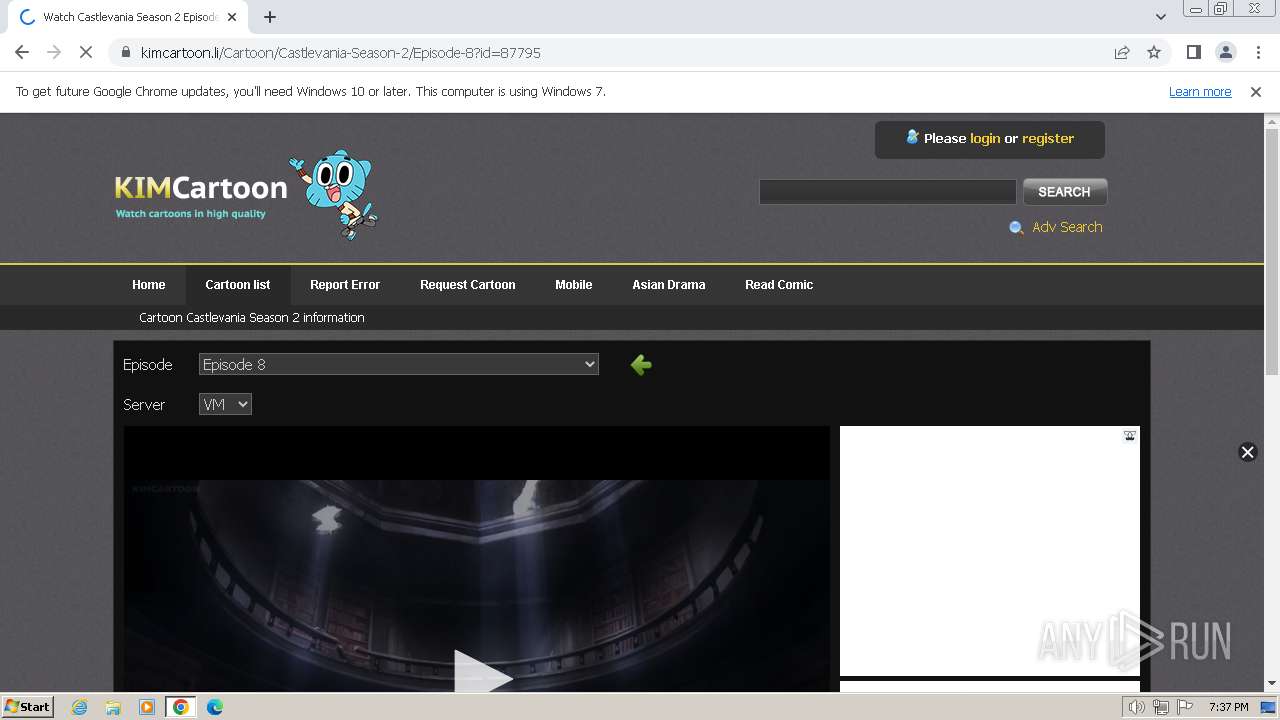Click the forward navigation arrow

click(54, 52)
